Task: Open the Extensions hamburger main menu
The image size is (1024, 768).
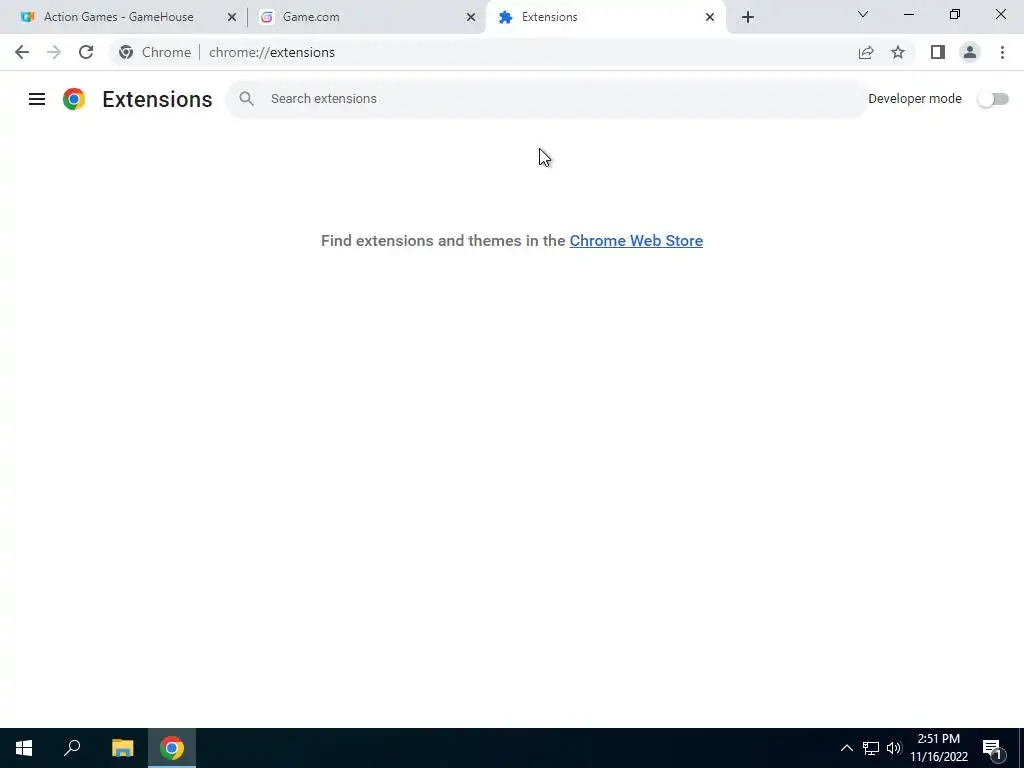Action: click(37, 99)
